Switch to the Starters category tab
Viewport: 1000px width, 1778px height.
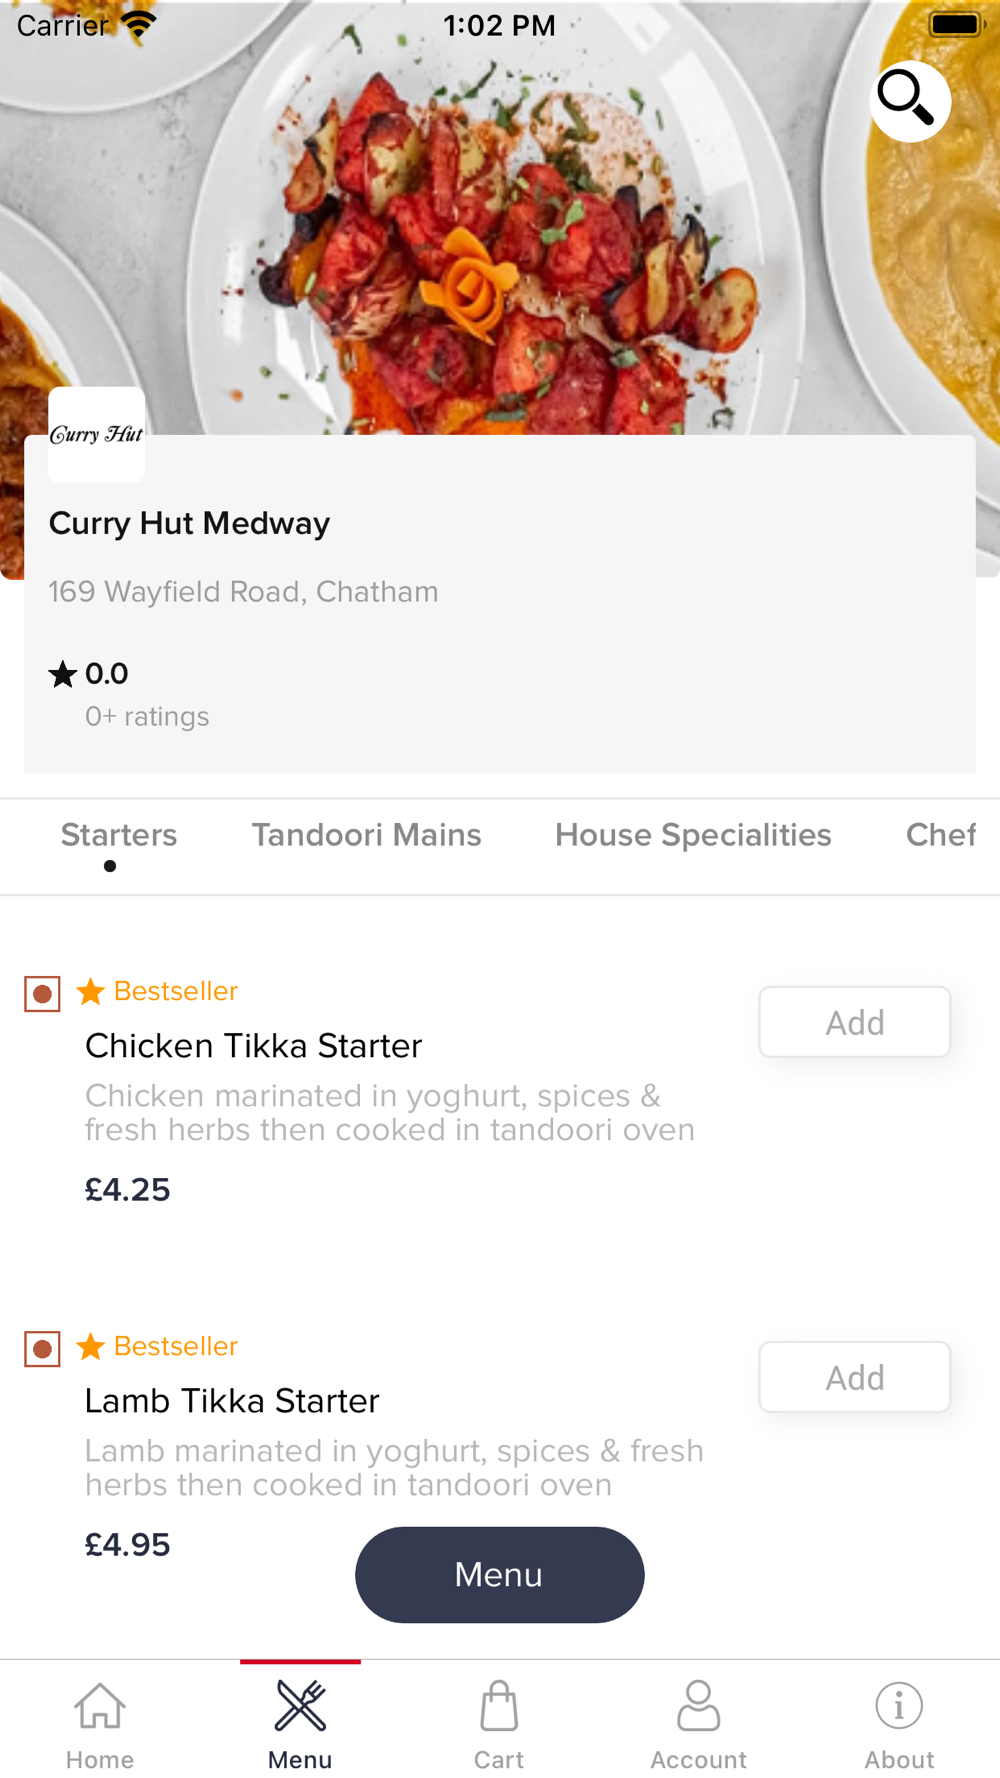click(x=119, y=835)
